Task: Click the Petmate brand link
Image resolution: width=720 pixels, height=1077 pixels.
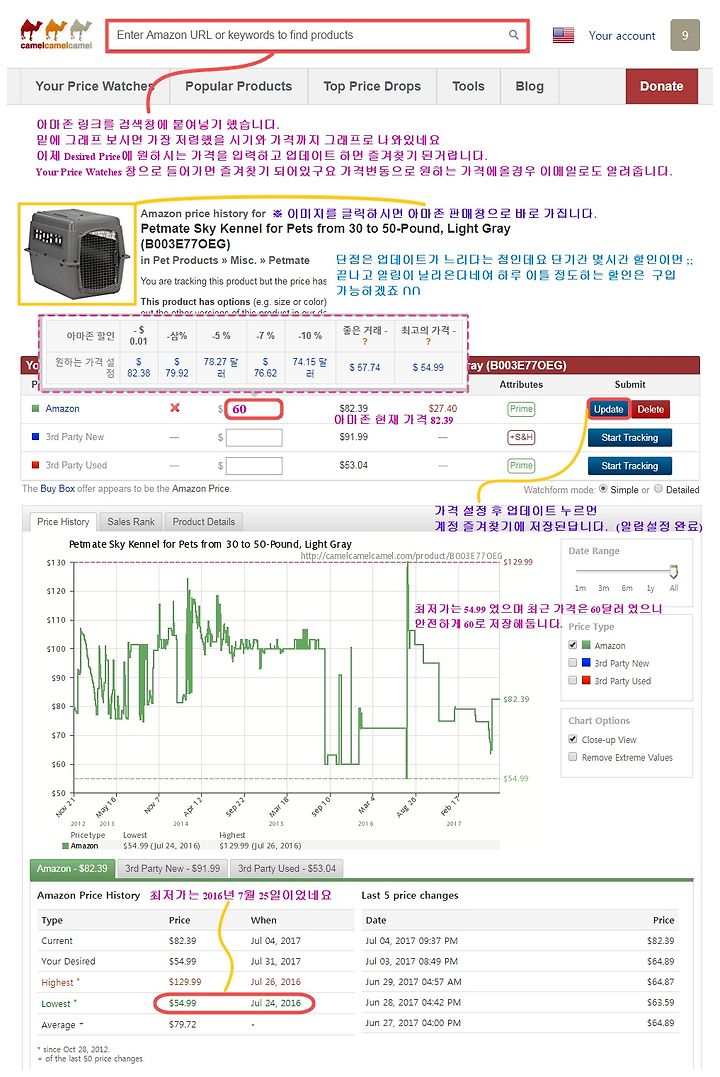Action: [289, 260]
